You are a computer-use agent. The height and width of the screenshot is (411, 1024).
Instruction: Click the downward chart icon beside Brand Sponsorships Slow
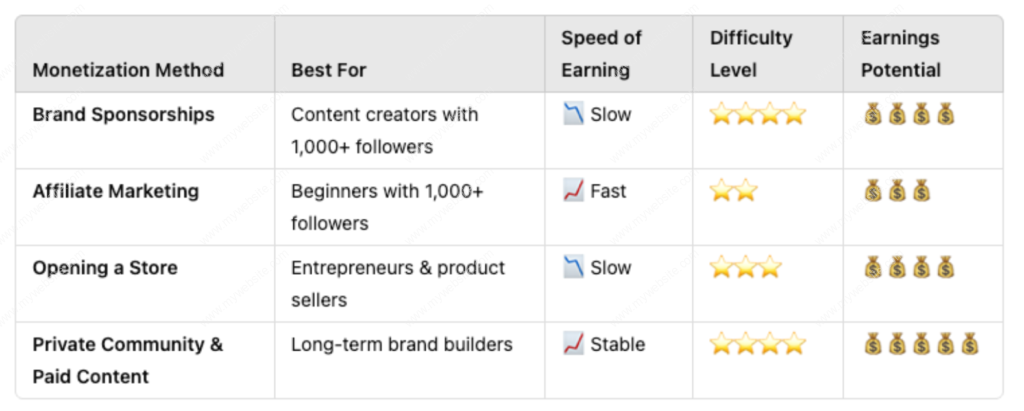coord(573,114)
